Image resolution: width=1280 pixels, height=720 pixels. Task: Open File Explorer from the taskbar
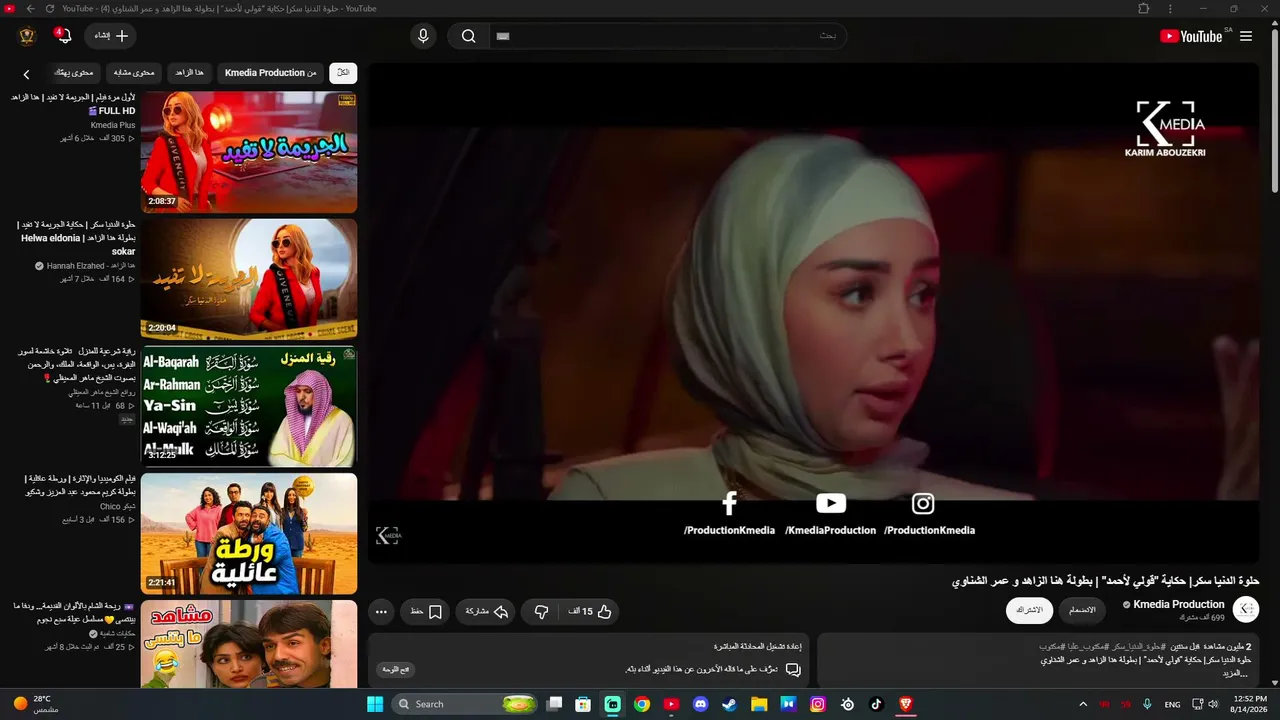tap(759, 704)
